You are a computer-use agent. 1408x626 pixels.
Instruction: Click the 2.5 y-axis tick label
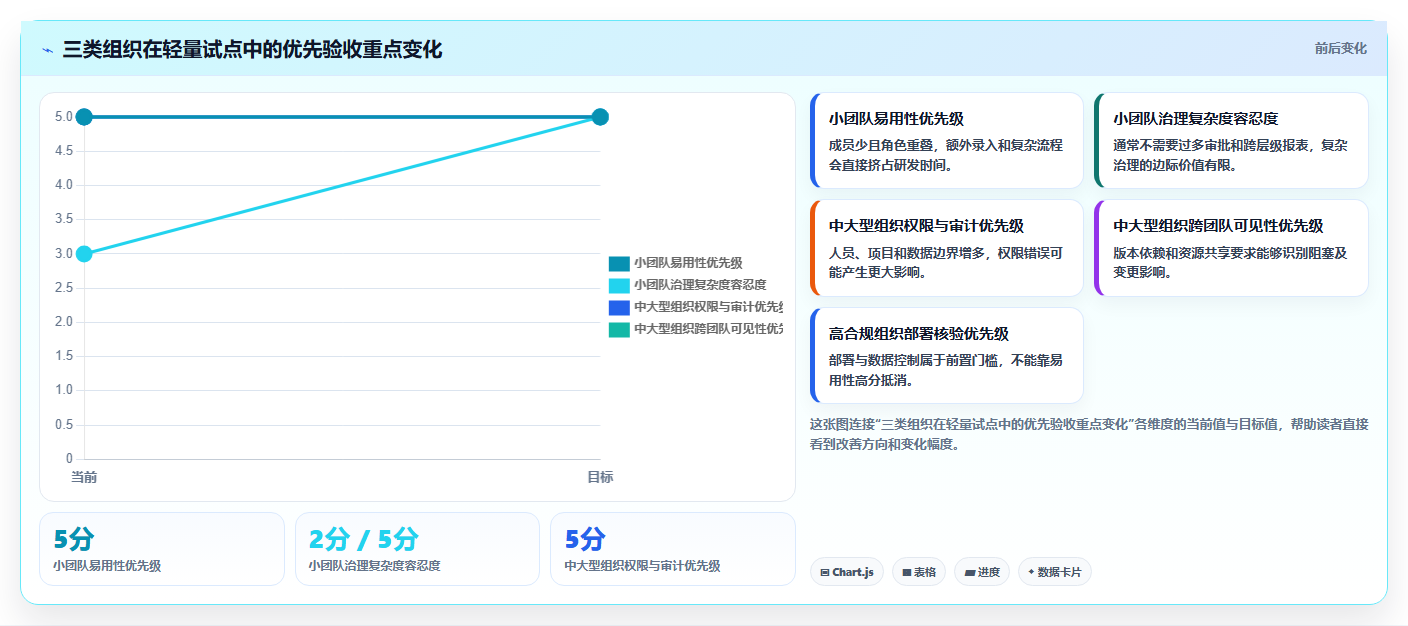(63, 288)
